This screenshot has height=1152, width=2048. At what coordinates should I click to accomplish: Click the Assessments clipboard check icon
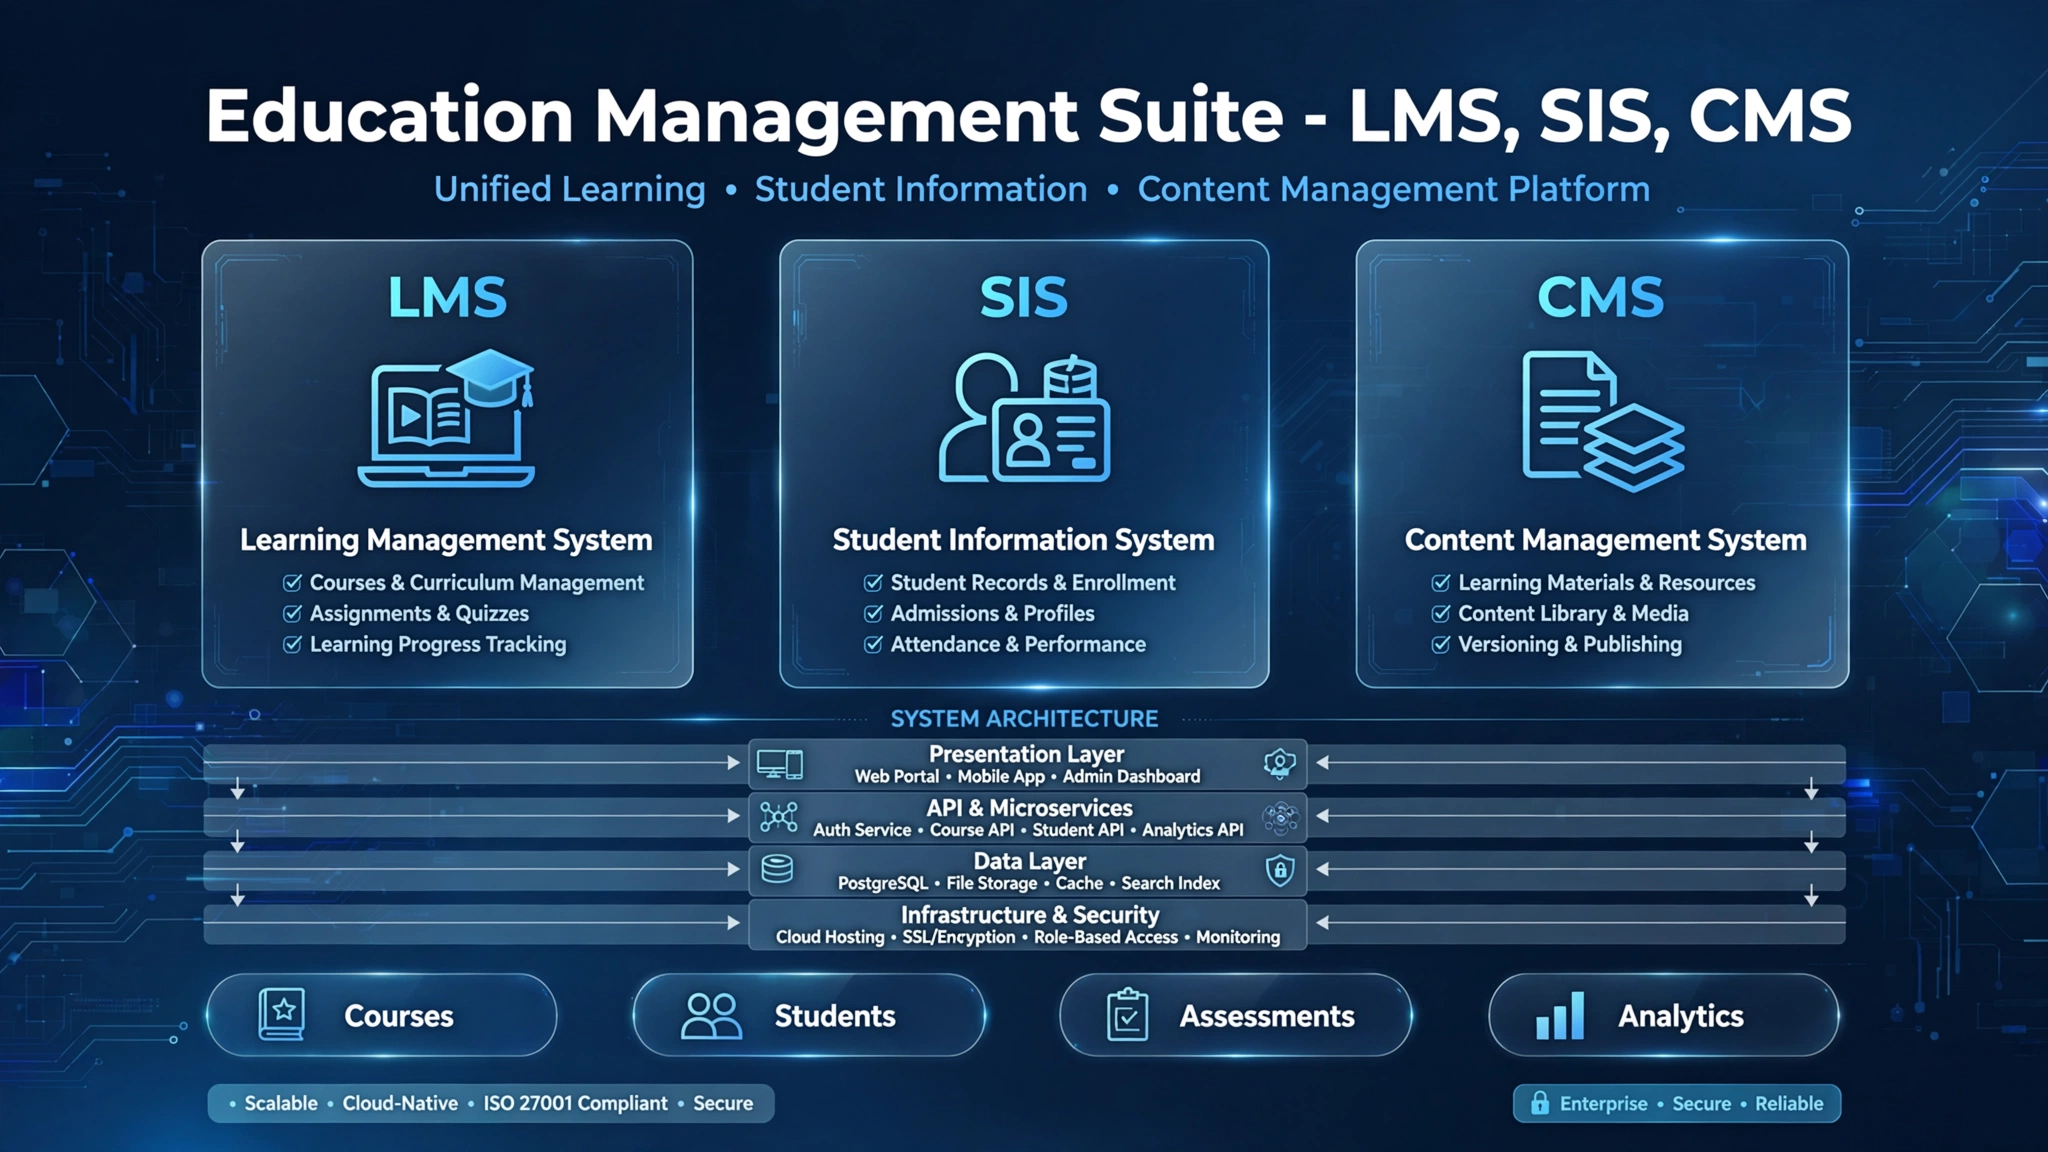tap(1127, 1014)
